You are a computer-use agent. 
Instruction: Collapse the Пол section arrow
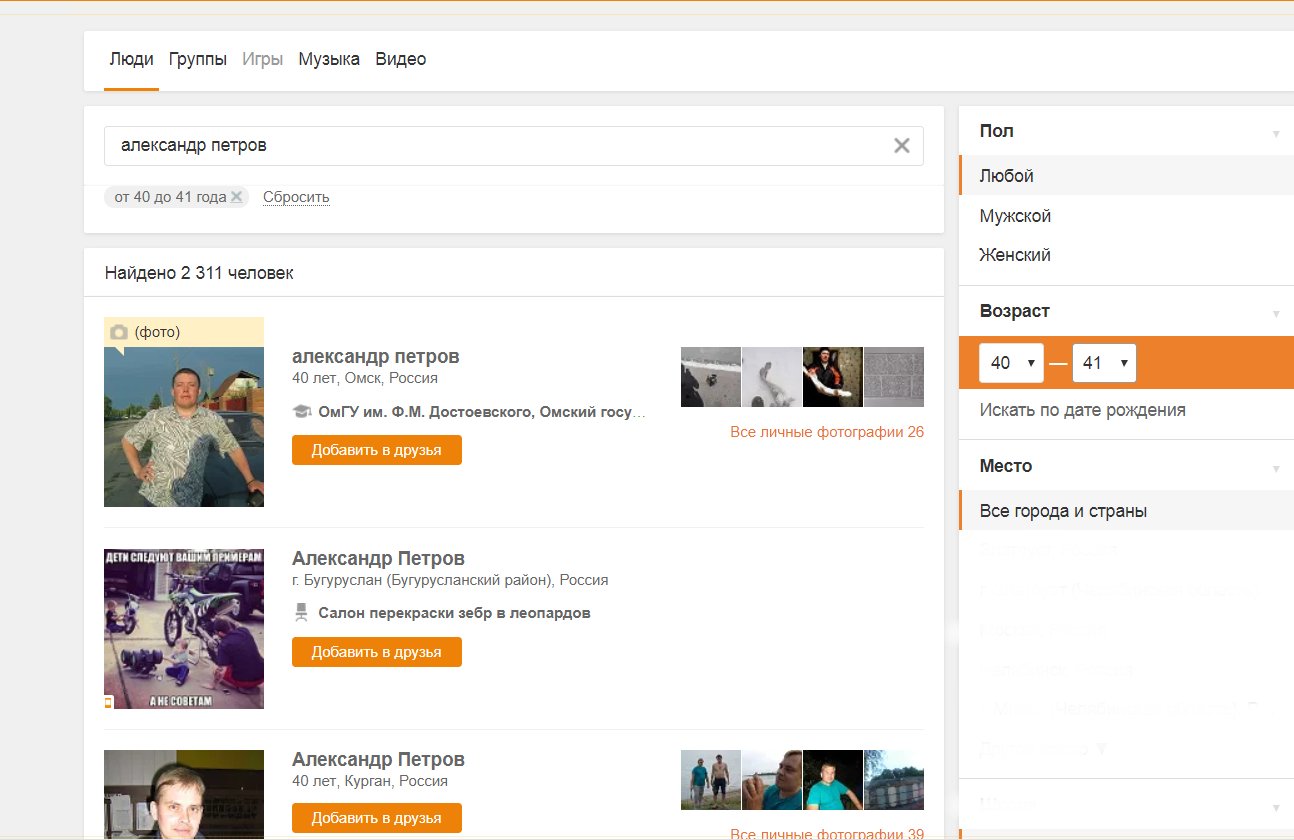point(1276,133)
